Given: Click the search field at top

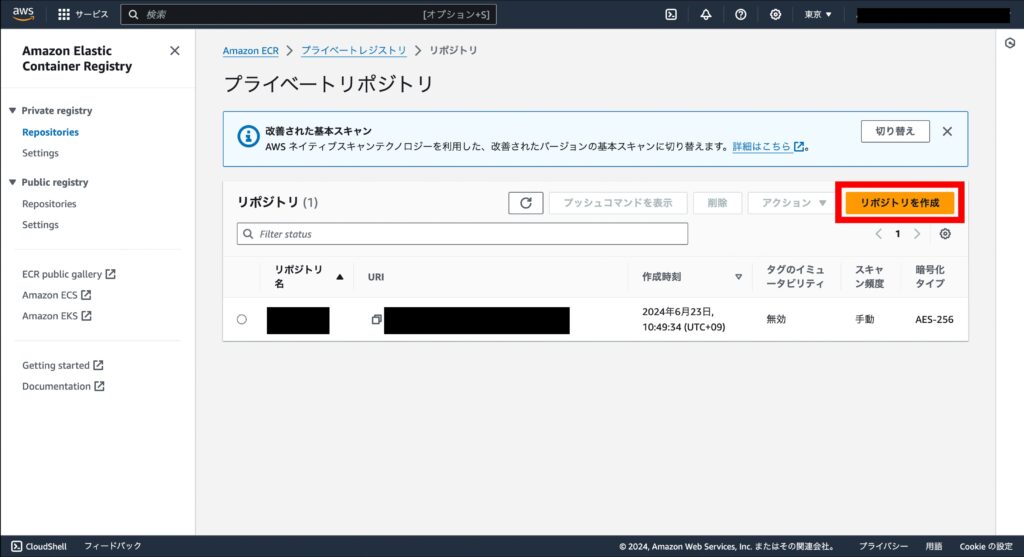Looking at the screenshot, I should pyautogui.click(x=308, y=14).
